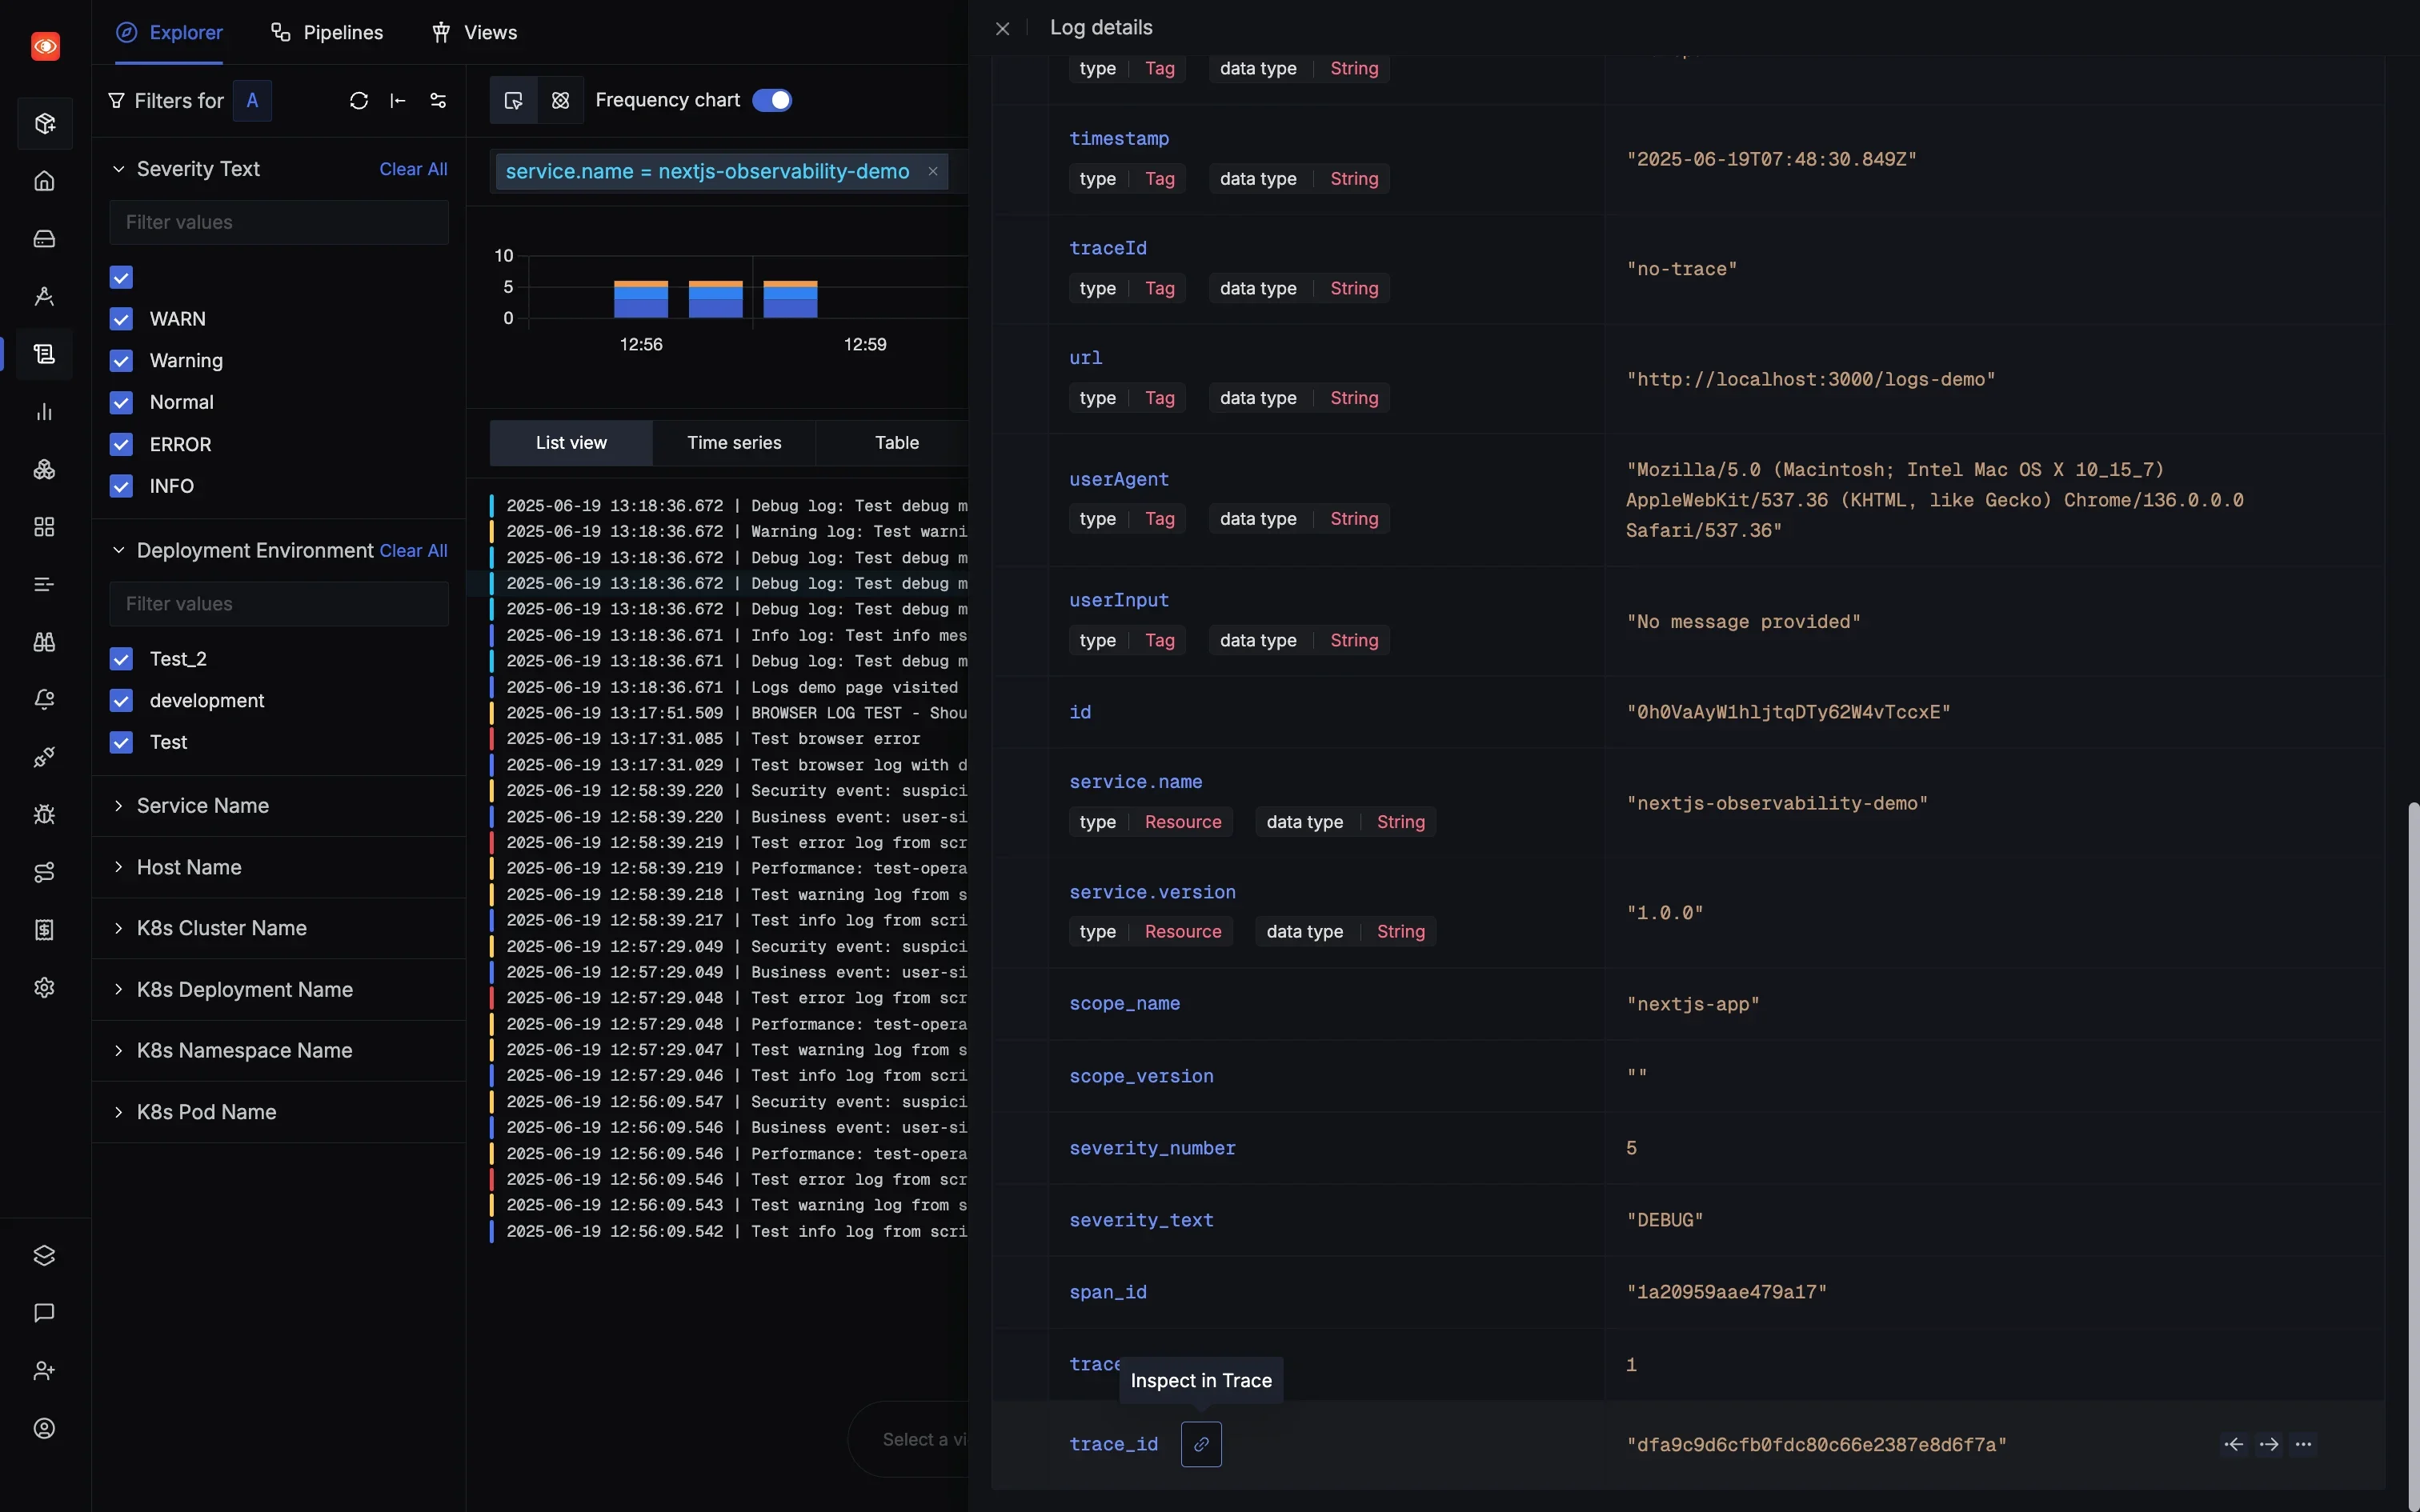Image resolution: width=2420 pixels, height=1512 pixels.
Task: Click the Filter values input under Severity Text
Action: pyautogui.click(x=278, y=222)
